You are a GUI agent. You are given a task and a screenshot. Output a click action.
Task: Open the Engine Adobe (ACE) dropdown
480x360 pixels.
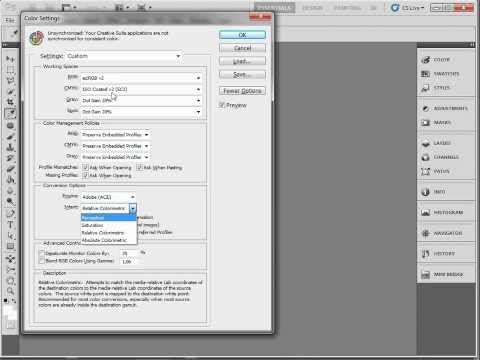pos(108,197)
